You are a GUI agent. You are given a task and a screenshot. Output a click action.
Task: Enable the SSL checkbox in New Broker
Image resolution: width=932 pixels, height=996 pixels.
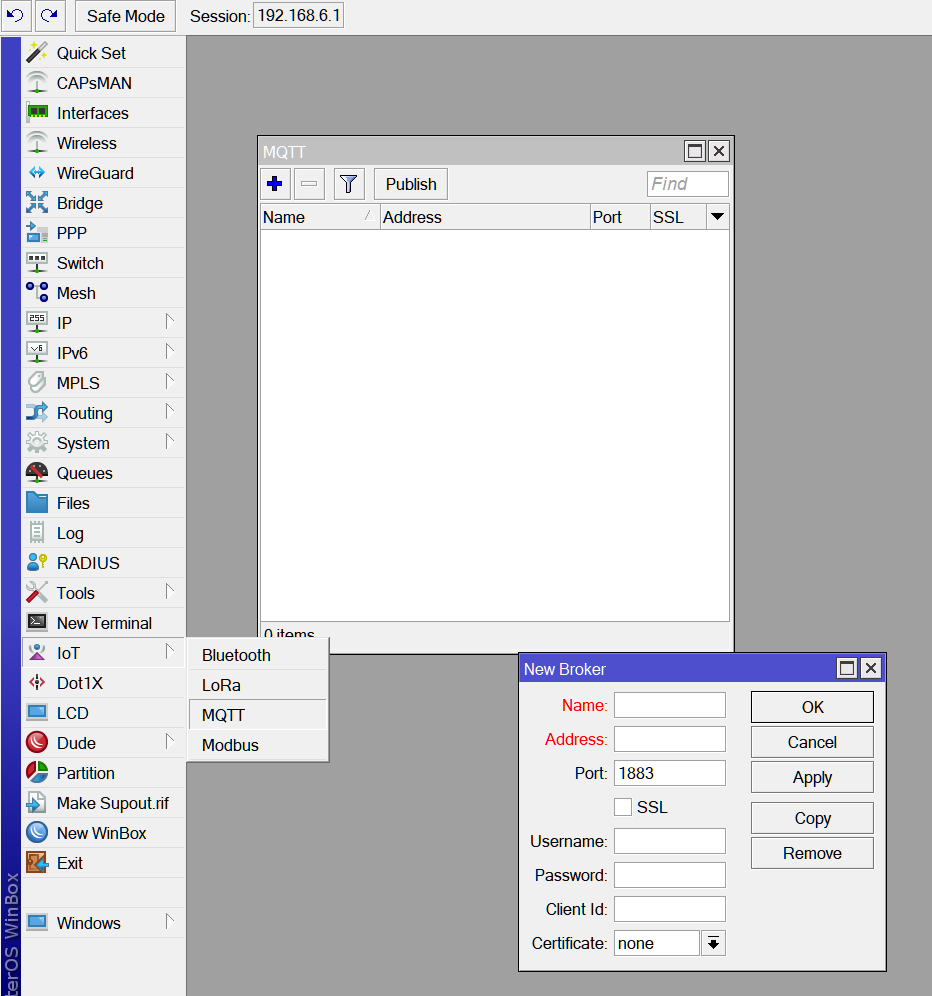click(x=622, y=807)
